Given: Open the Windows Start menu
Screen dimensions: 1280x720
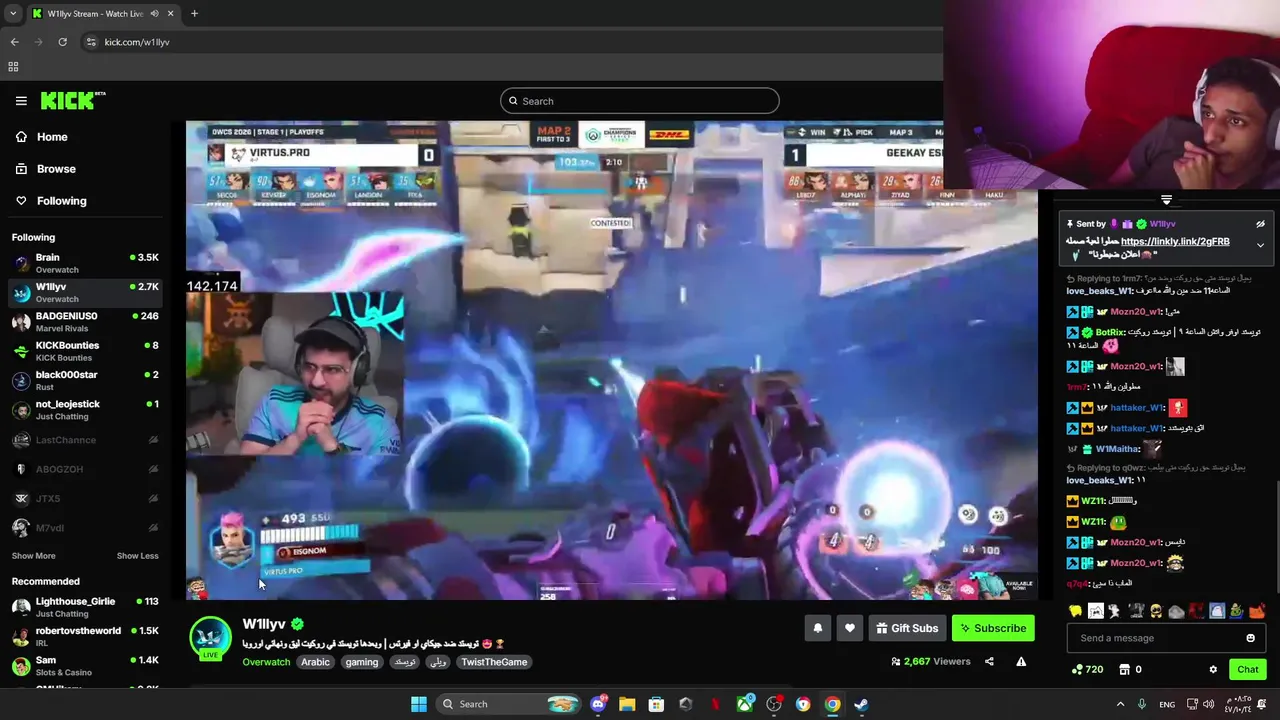Looking at the screenshot, I should point(418,704).
